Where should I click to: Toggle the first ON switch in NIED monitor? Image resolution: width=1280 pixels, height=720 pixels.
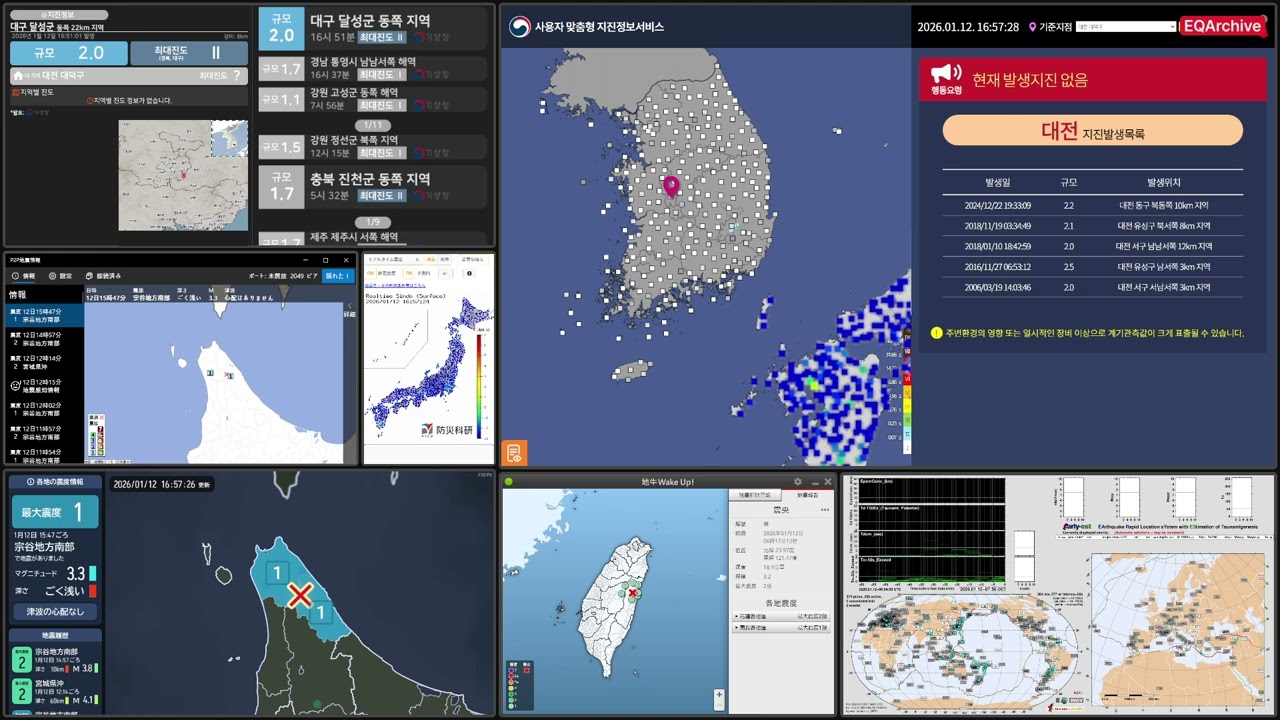369,272
